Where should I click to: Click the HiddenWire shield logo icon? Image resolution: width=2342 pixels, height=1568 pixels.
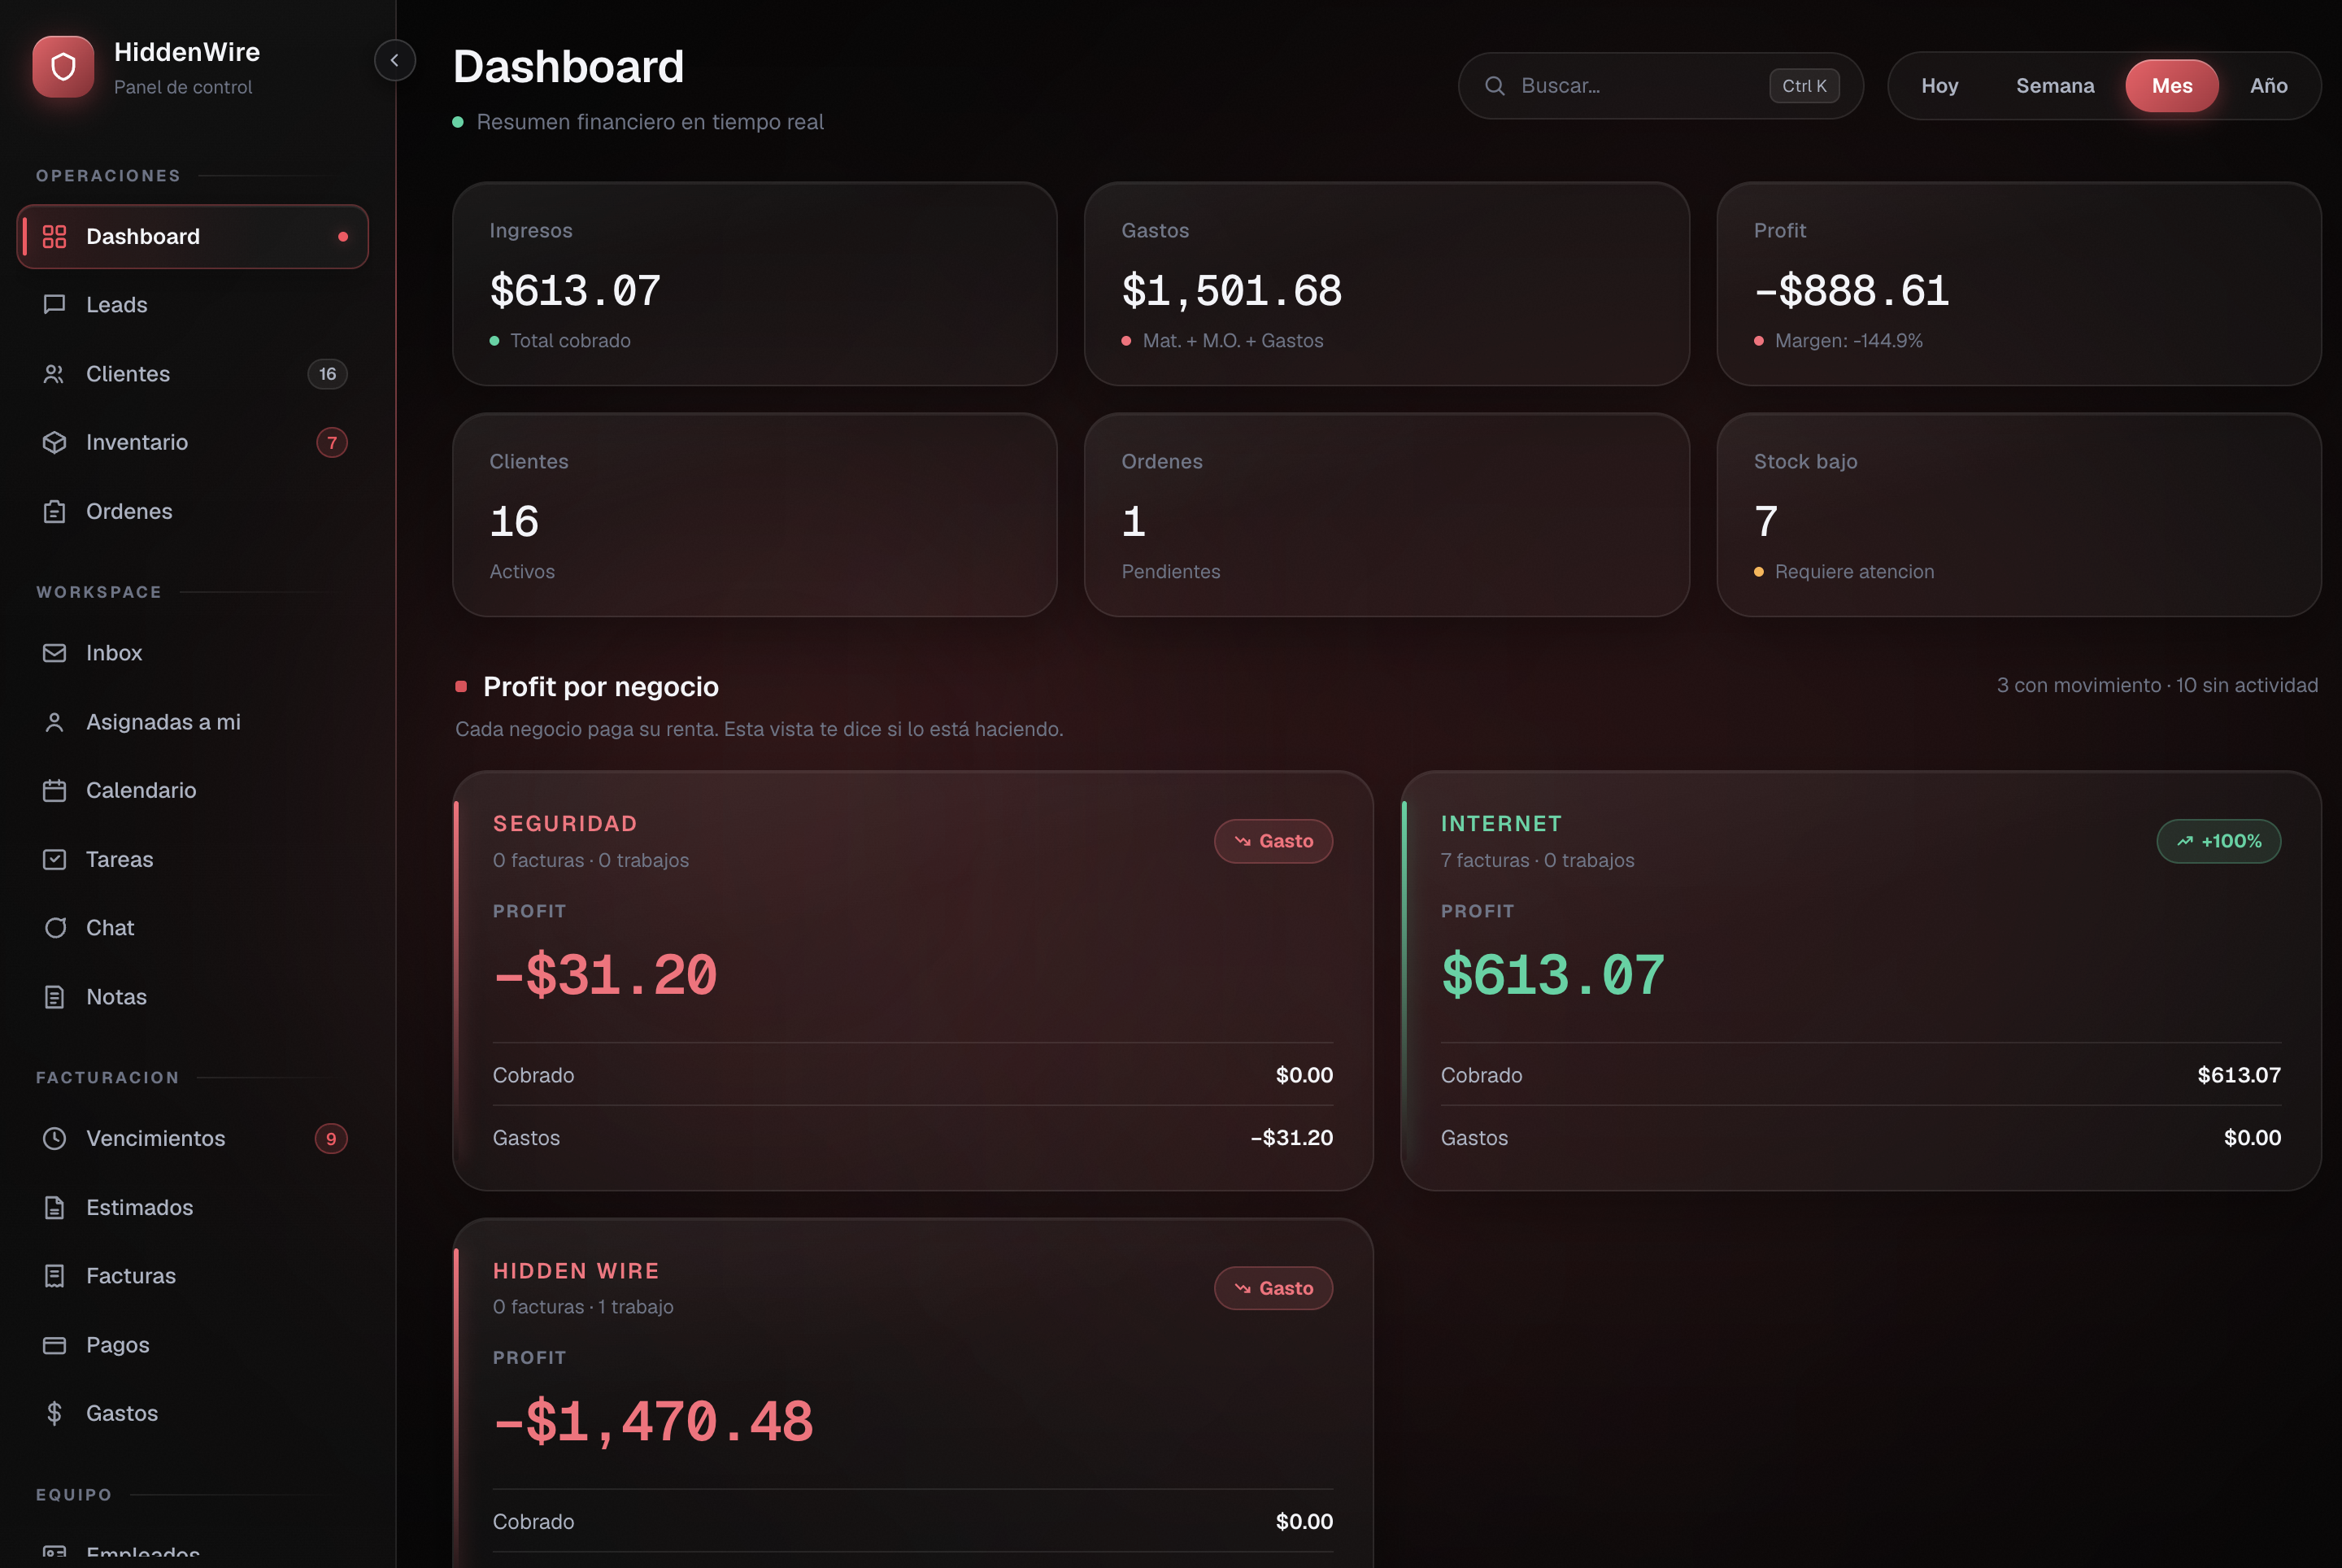click(63, 67)
